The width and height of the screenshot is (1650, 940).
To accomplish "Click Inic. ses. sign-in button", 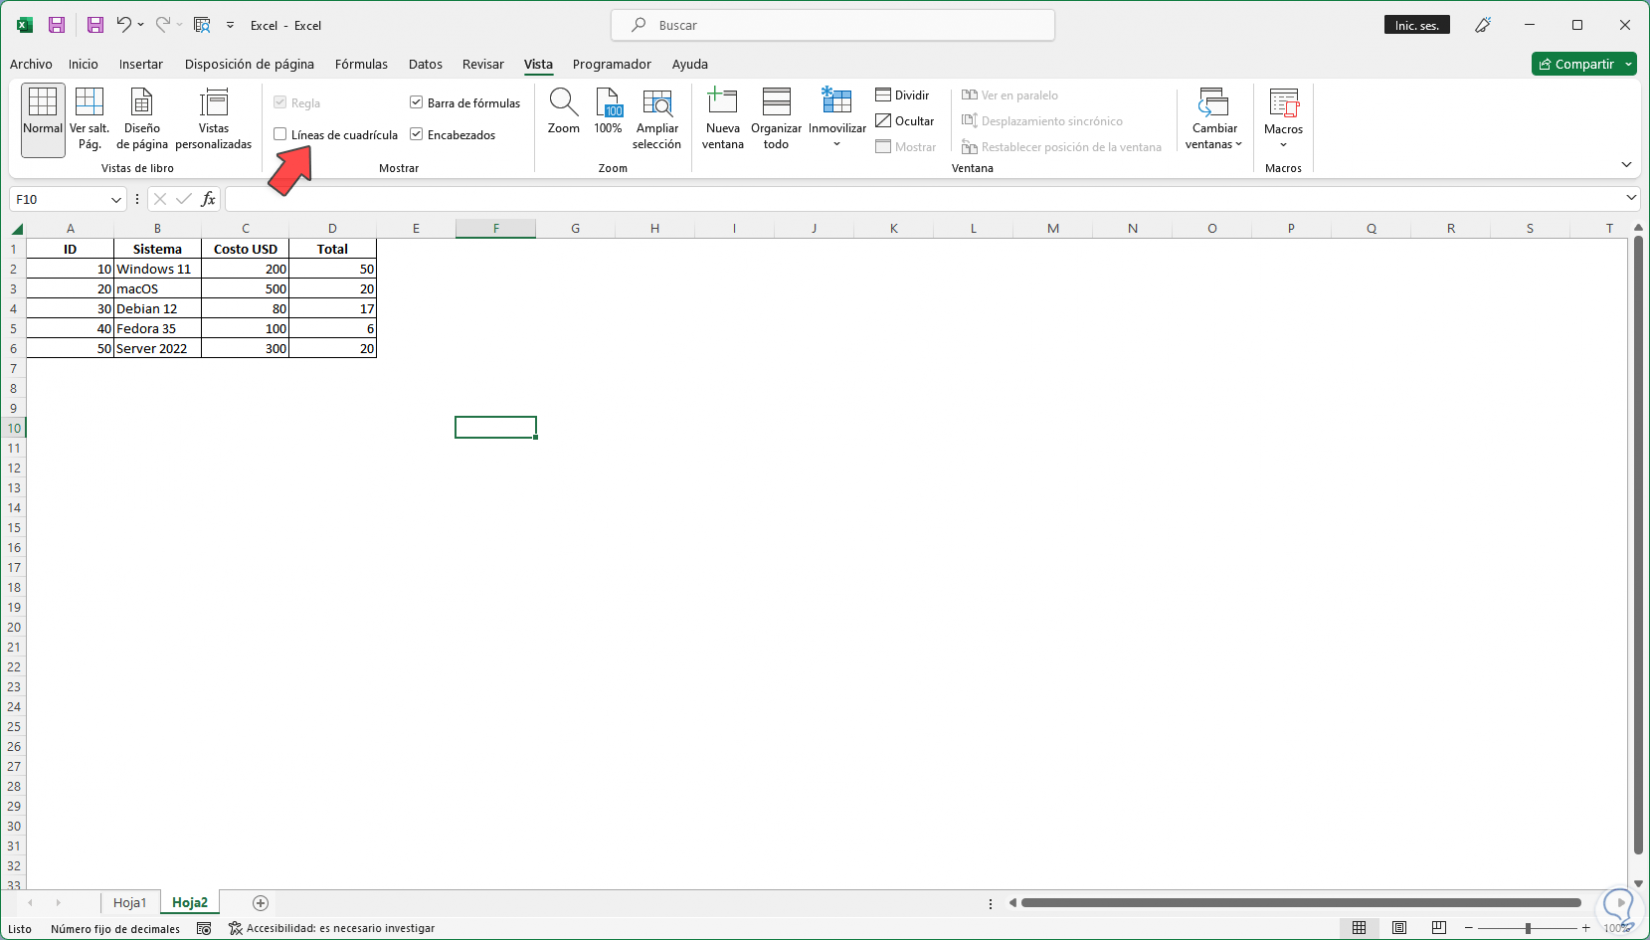I will click(x=1417, y=25).
